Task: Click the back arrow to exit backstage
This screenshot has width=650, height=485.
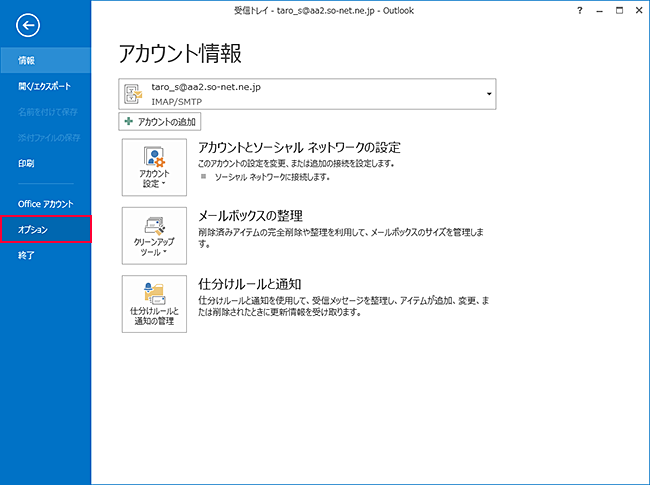Action: (x=24, y=25)
